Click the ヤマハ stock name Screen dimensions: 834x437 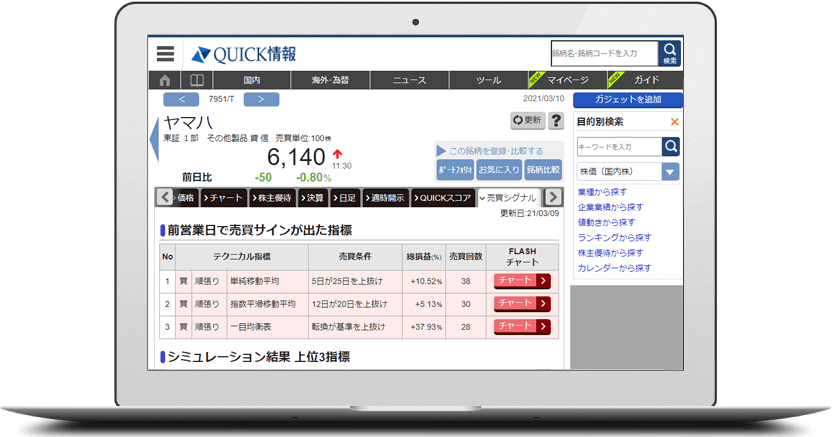(188, 123)
